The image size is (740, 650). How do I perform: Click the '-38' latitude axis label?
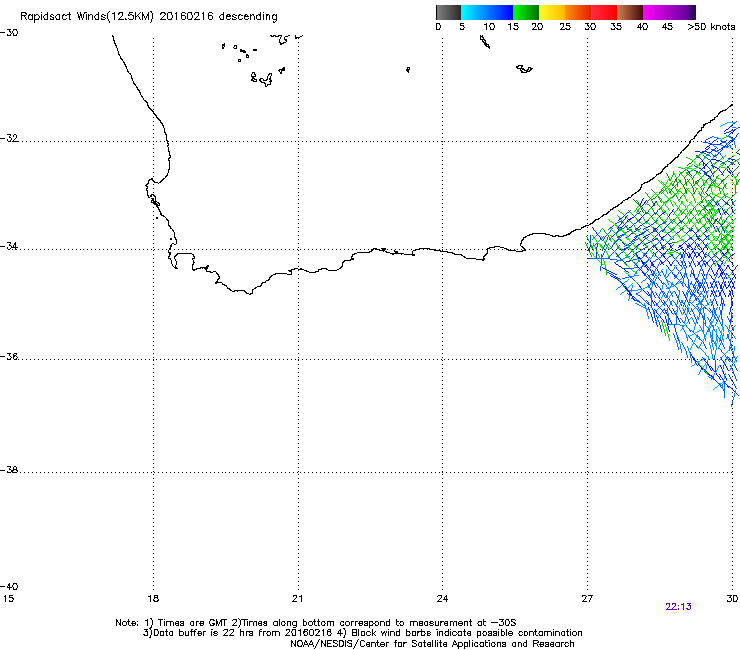pyautogui.click(x=9, y=470)
